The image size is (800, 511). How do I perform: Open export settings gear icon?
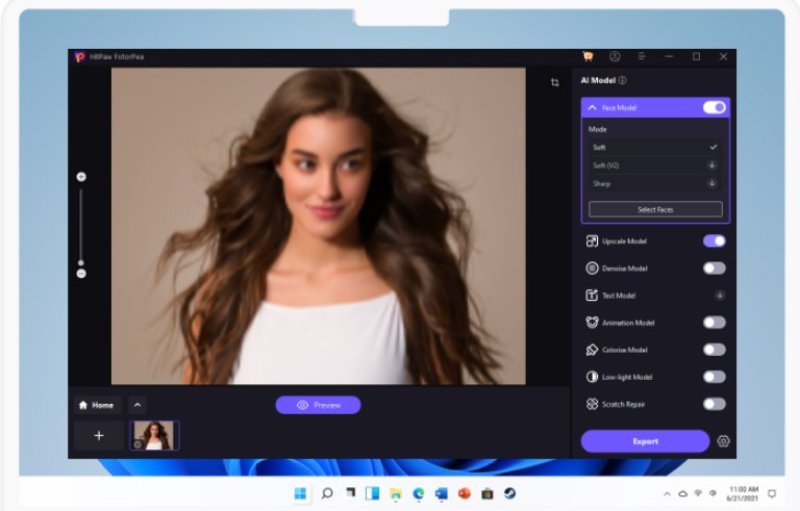(723, 441)
